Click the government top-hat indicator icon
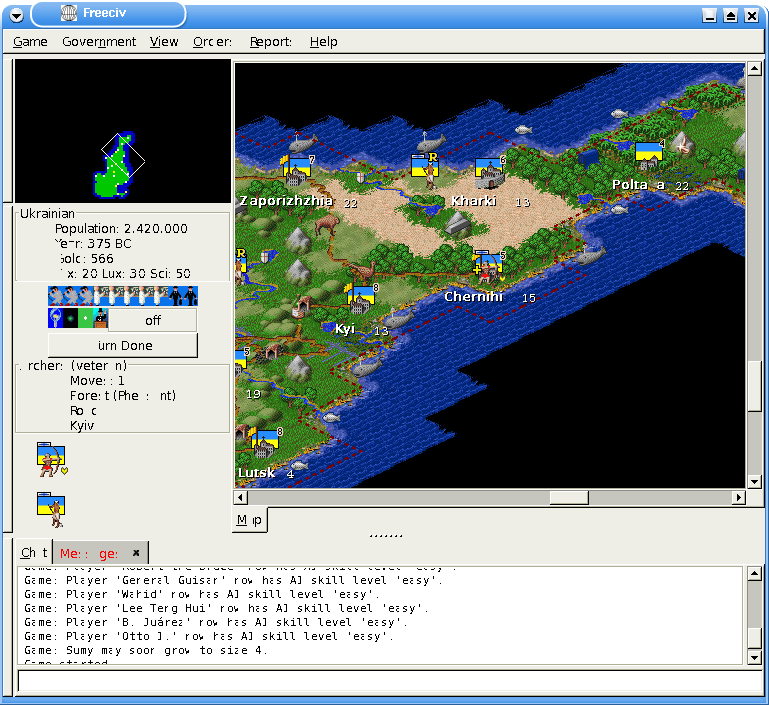Image resolution: width=769 pixels, height=705 pixels. point(101,318)
